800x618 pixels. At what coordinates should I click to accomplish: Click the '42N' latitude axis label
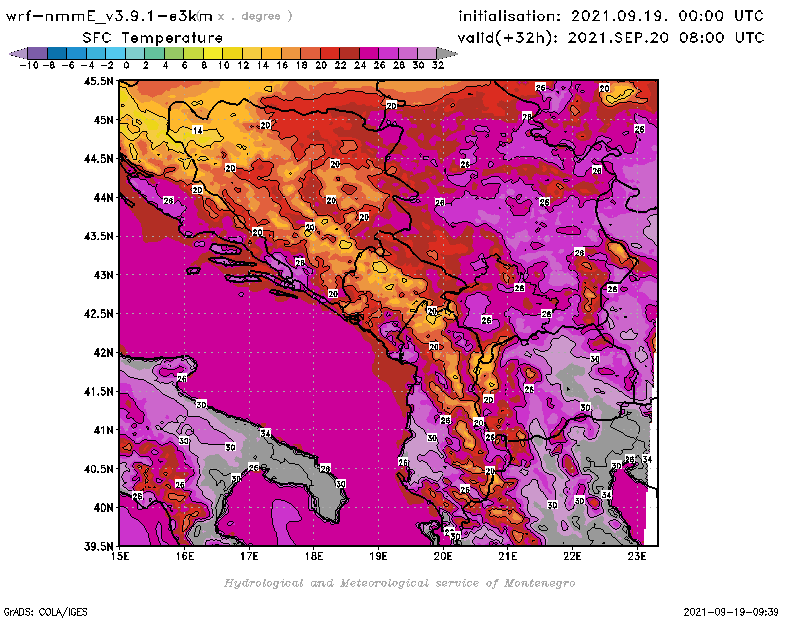[x=104, y=353]
